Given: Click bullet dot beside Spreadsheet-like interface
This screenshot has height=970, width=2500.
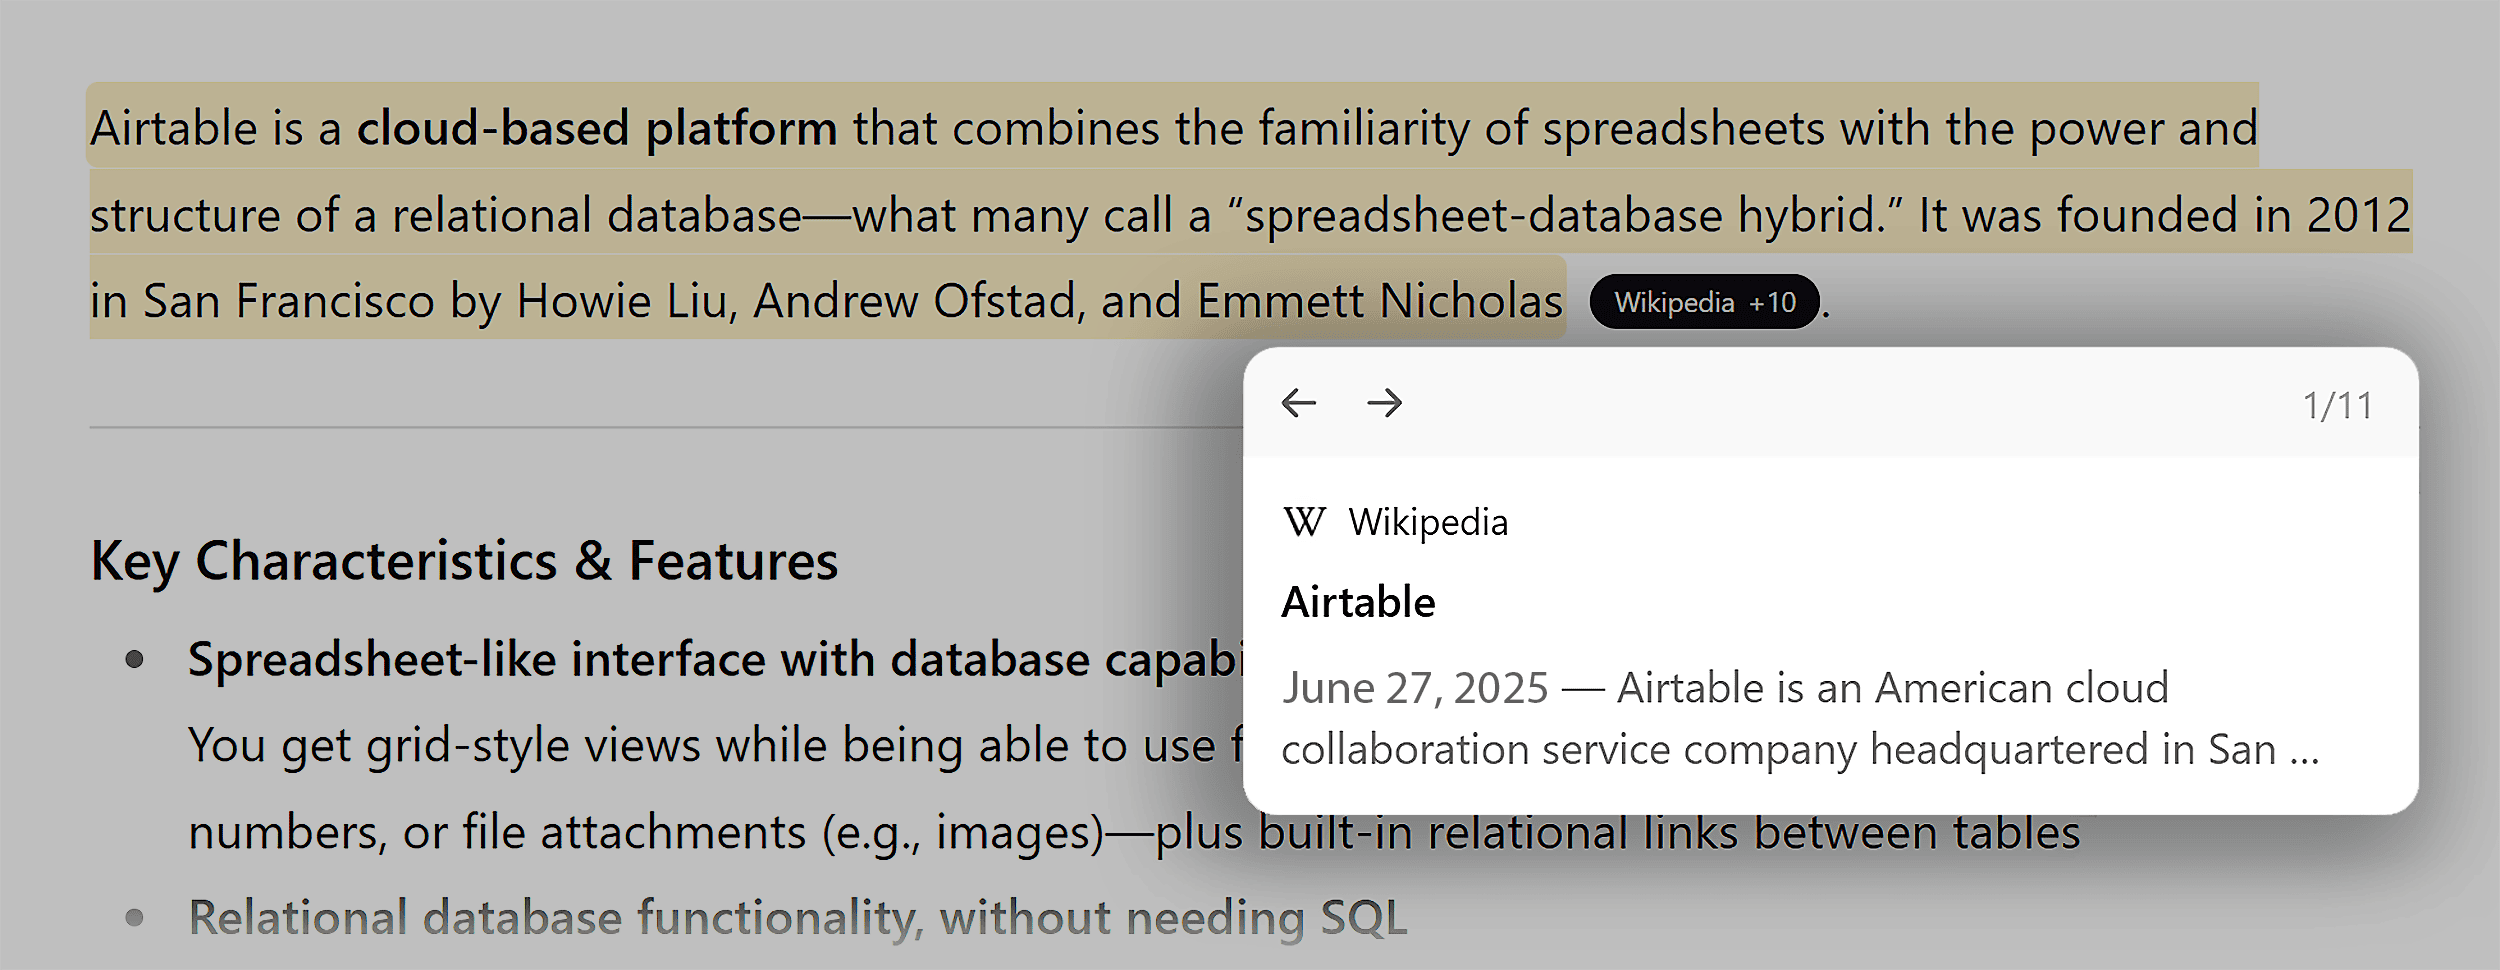Looking at the screenshot, I should (135, 660).
